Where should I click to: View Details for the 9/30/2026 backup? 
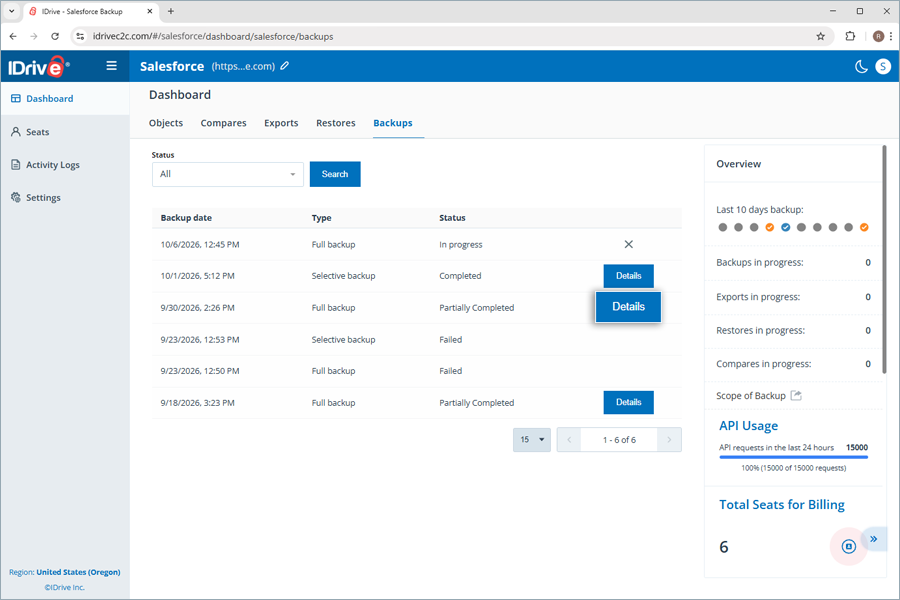click(628, 307)
